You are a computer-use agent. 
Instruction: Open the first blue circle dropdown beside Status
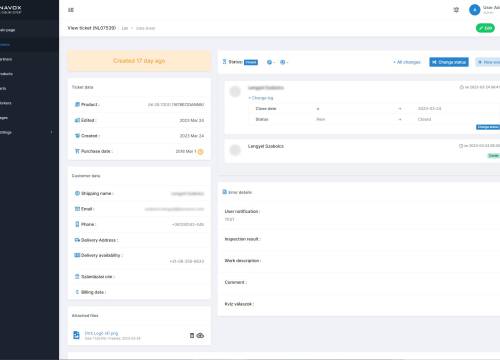[271, 62]
